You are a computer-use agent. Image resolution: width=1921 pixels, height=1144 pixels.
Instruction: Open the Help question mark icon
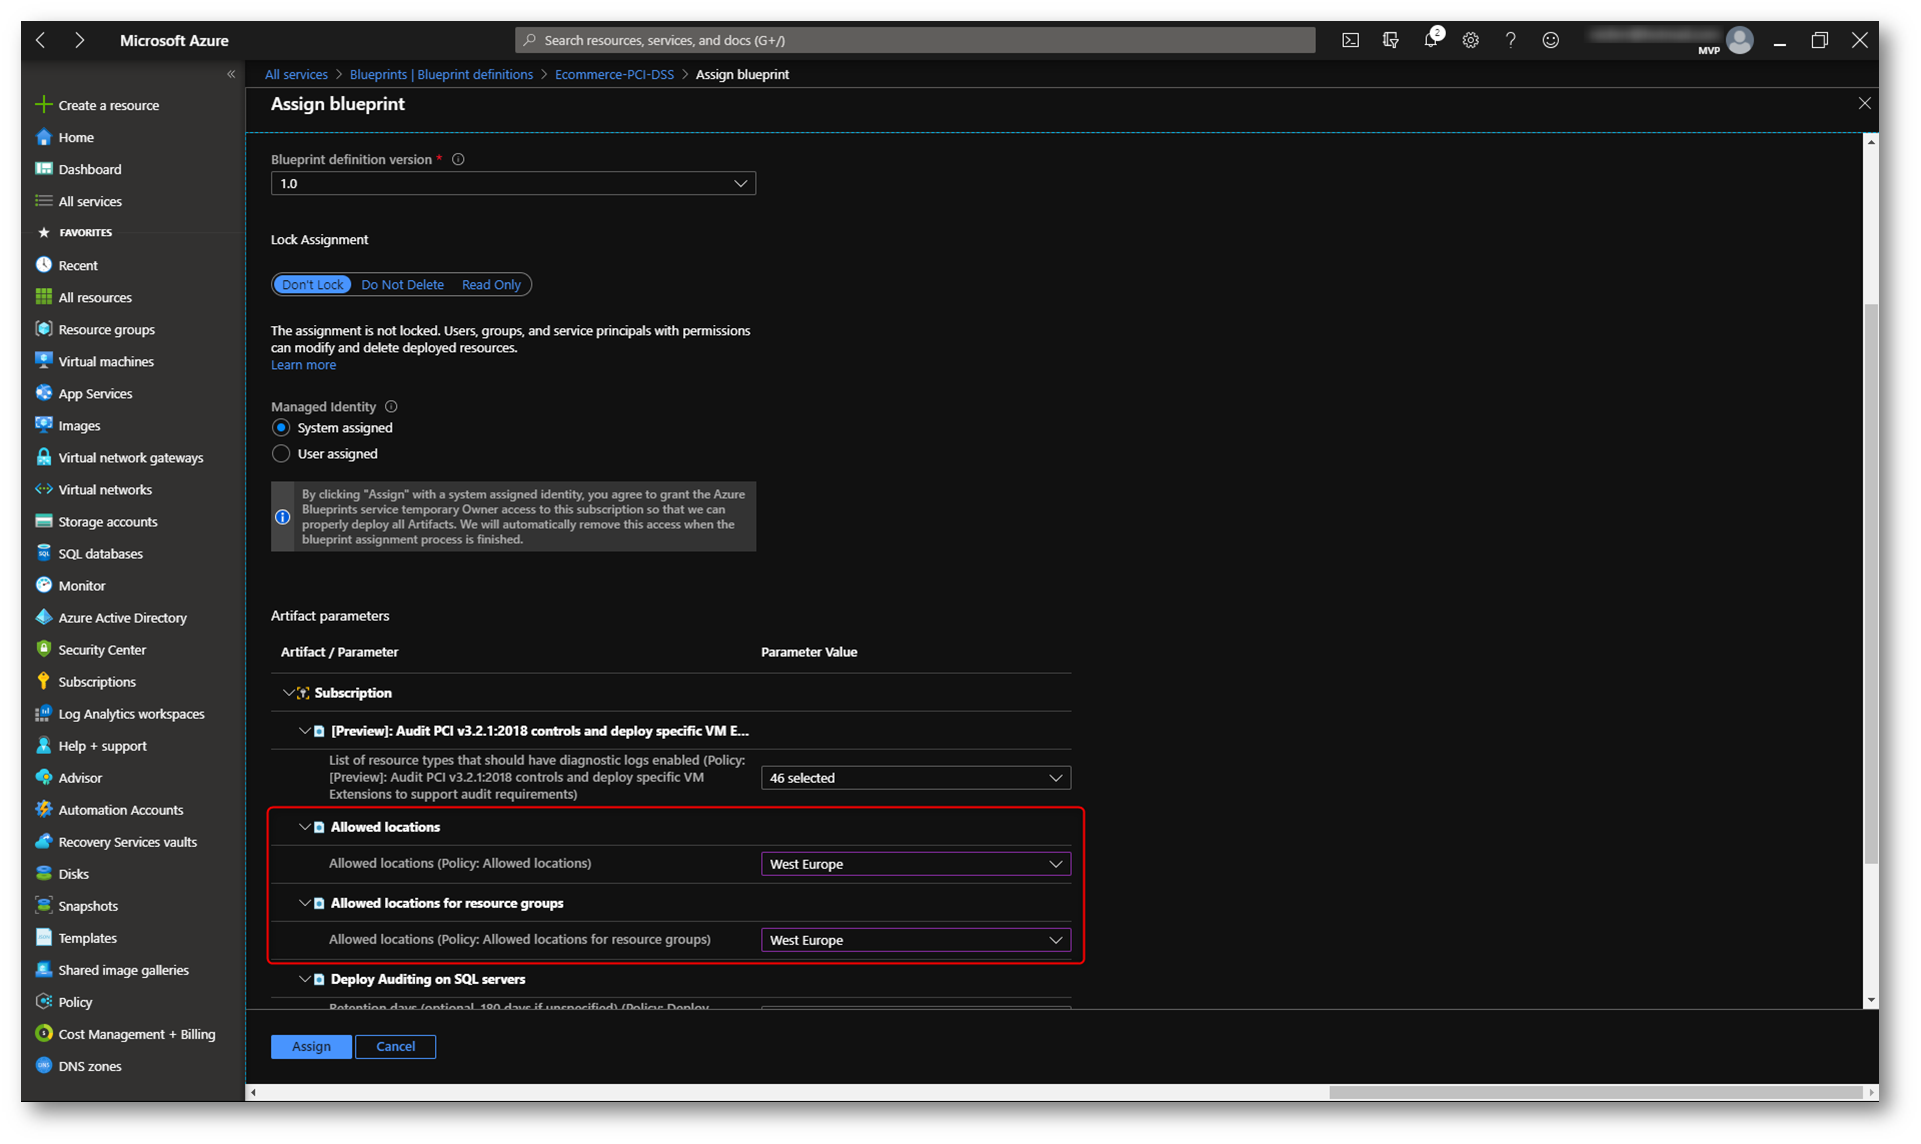click(x=1510, y=40)
